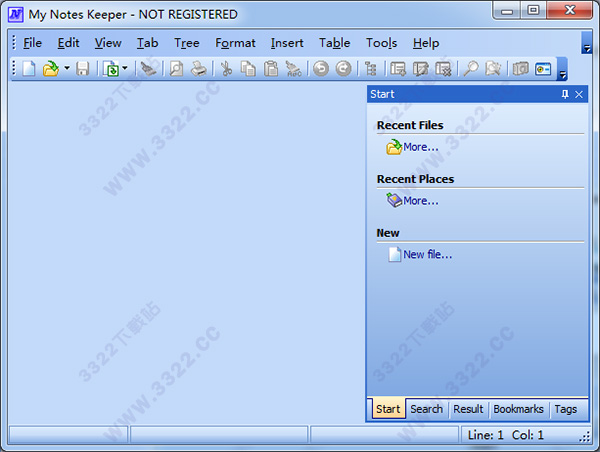Screen dimensions: 600x452
Task: Open the Insert menu
Action: coord(287,43)
